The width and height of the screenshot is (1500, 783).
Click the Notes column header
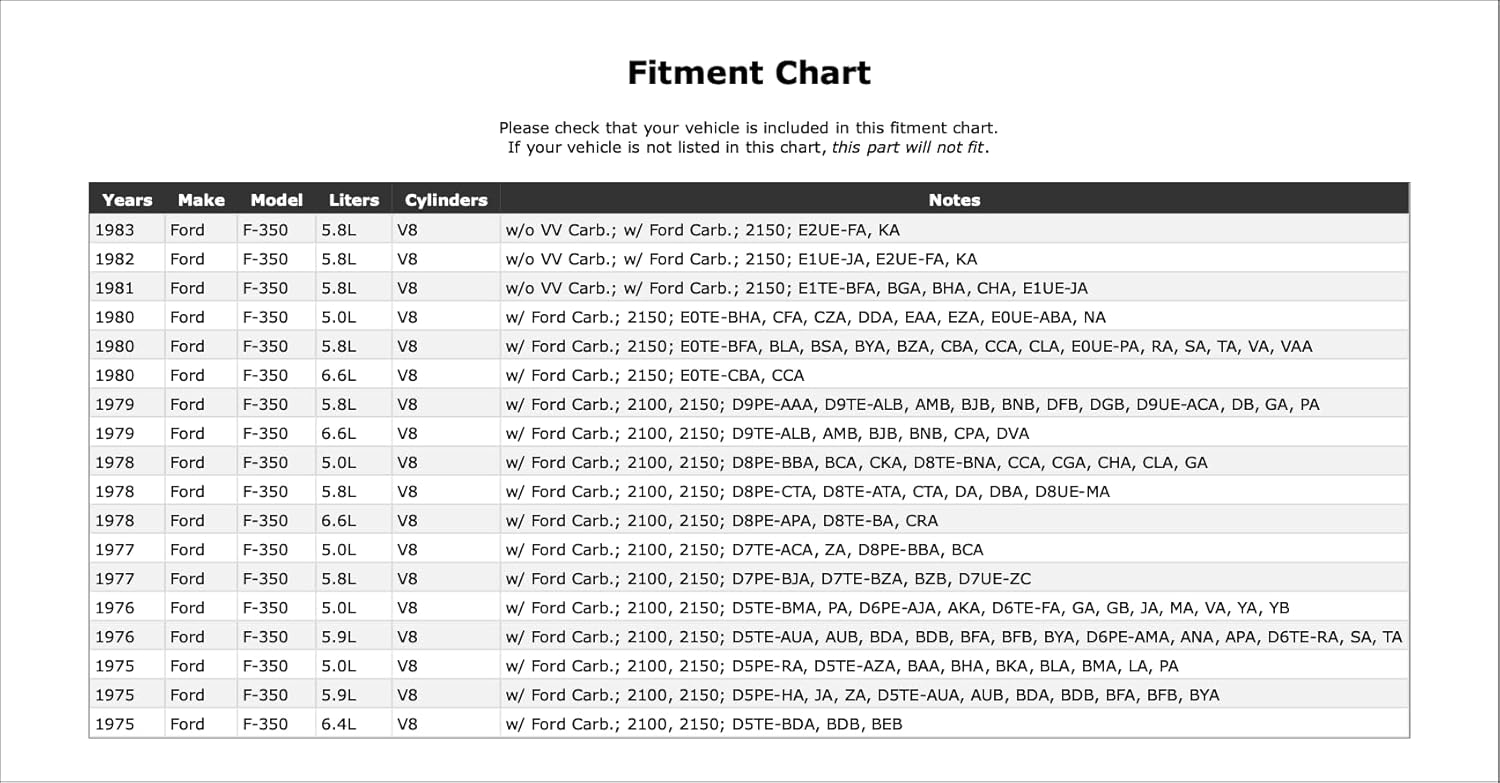point(954,200)
